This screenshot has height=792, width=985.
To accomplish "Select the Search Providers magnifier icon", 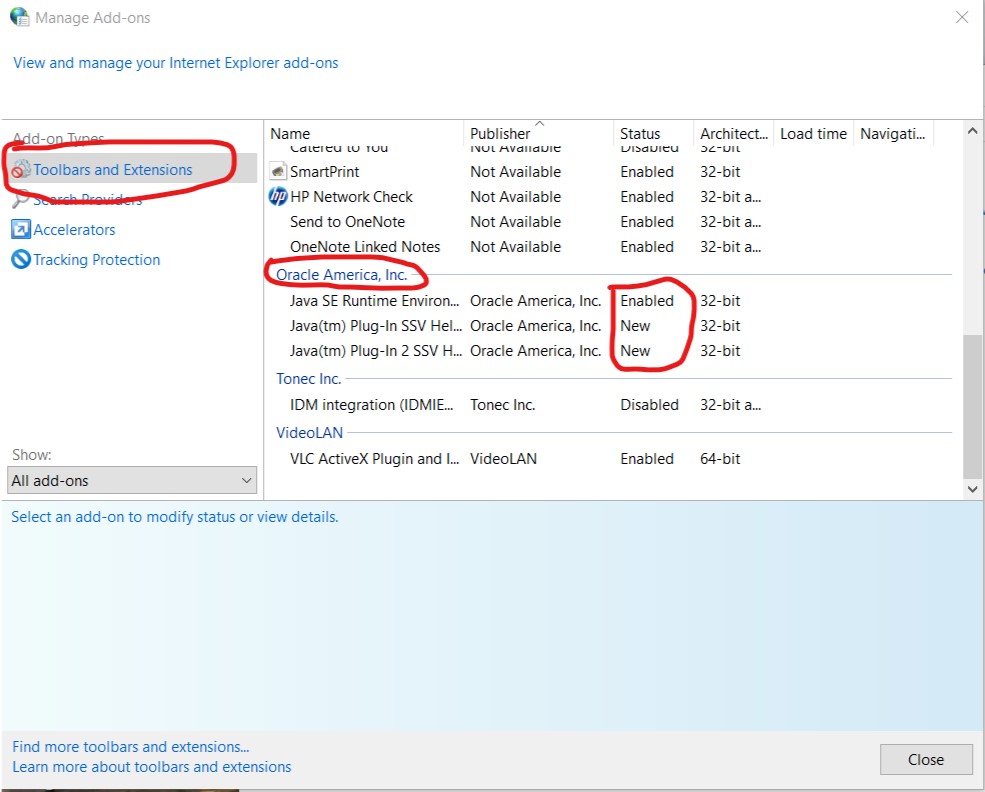I will 22,199.
